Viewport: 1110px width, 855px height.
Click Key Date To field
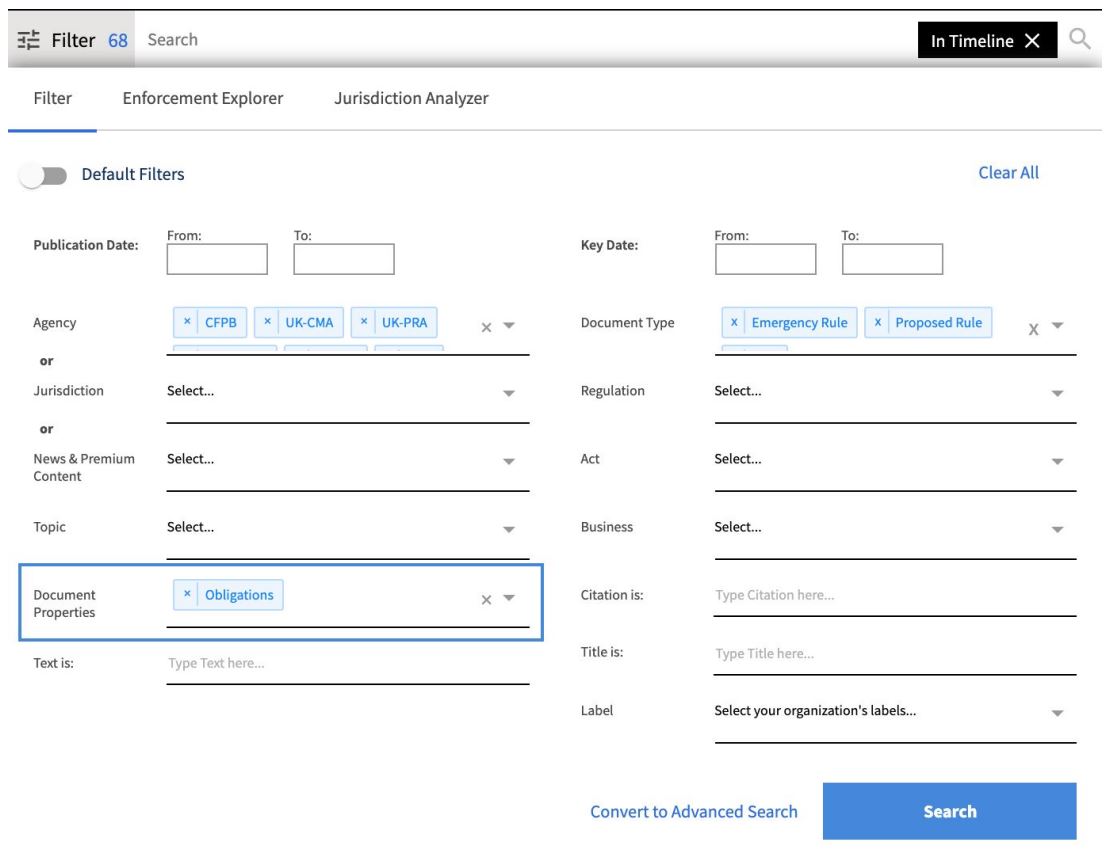(892, 259)
